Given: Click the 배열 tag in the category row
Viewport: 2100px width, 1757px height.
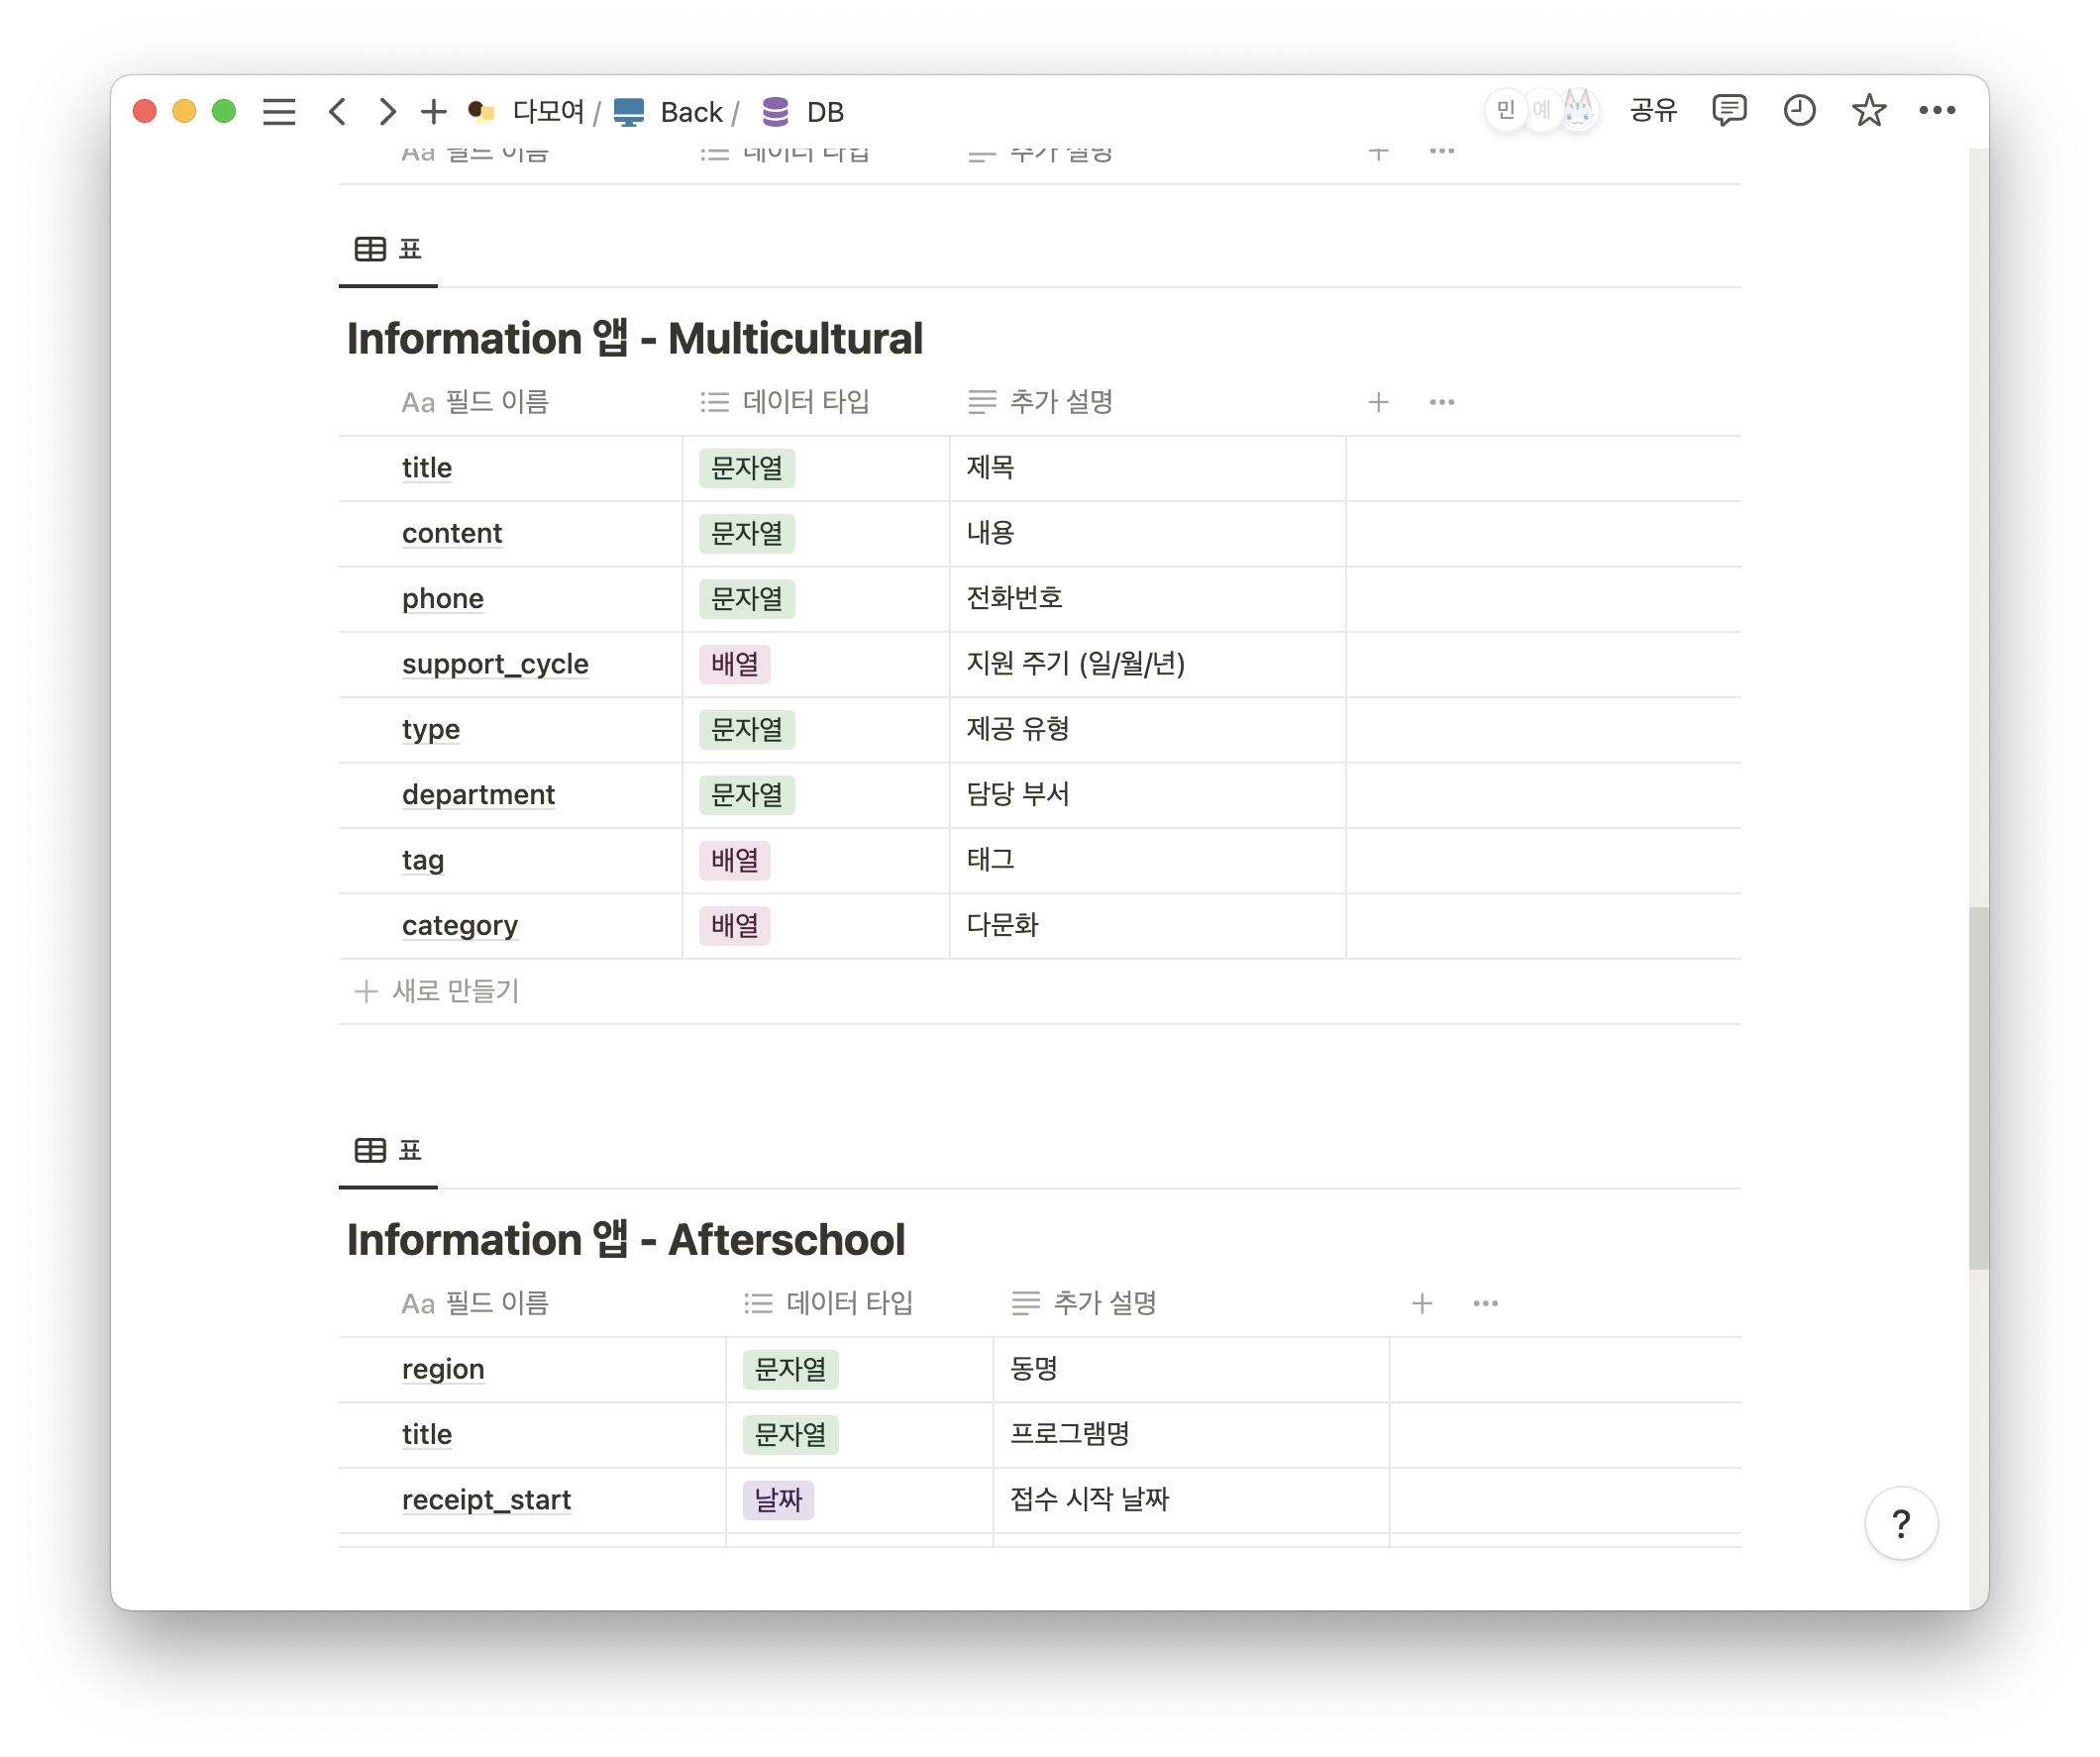Looking at the screenshot, I should pyautogui.click(x=735, y=926).
